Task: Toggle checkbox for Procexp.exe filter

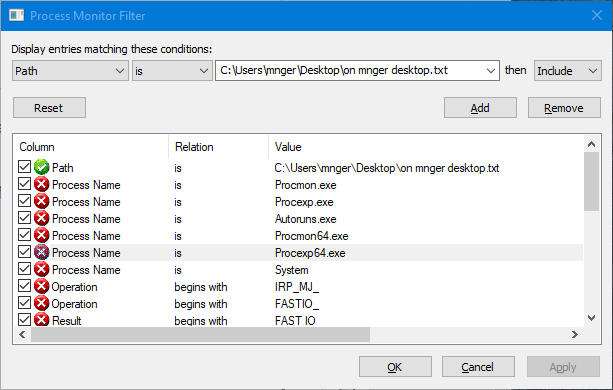Action: pyautogui.click(x=24, y=201)
